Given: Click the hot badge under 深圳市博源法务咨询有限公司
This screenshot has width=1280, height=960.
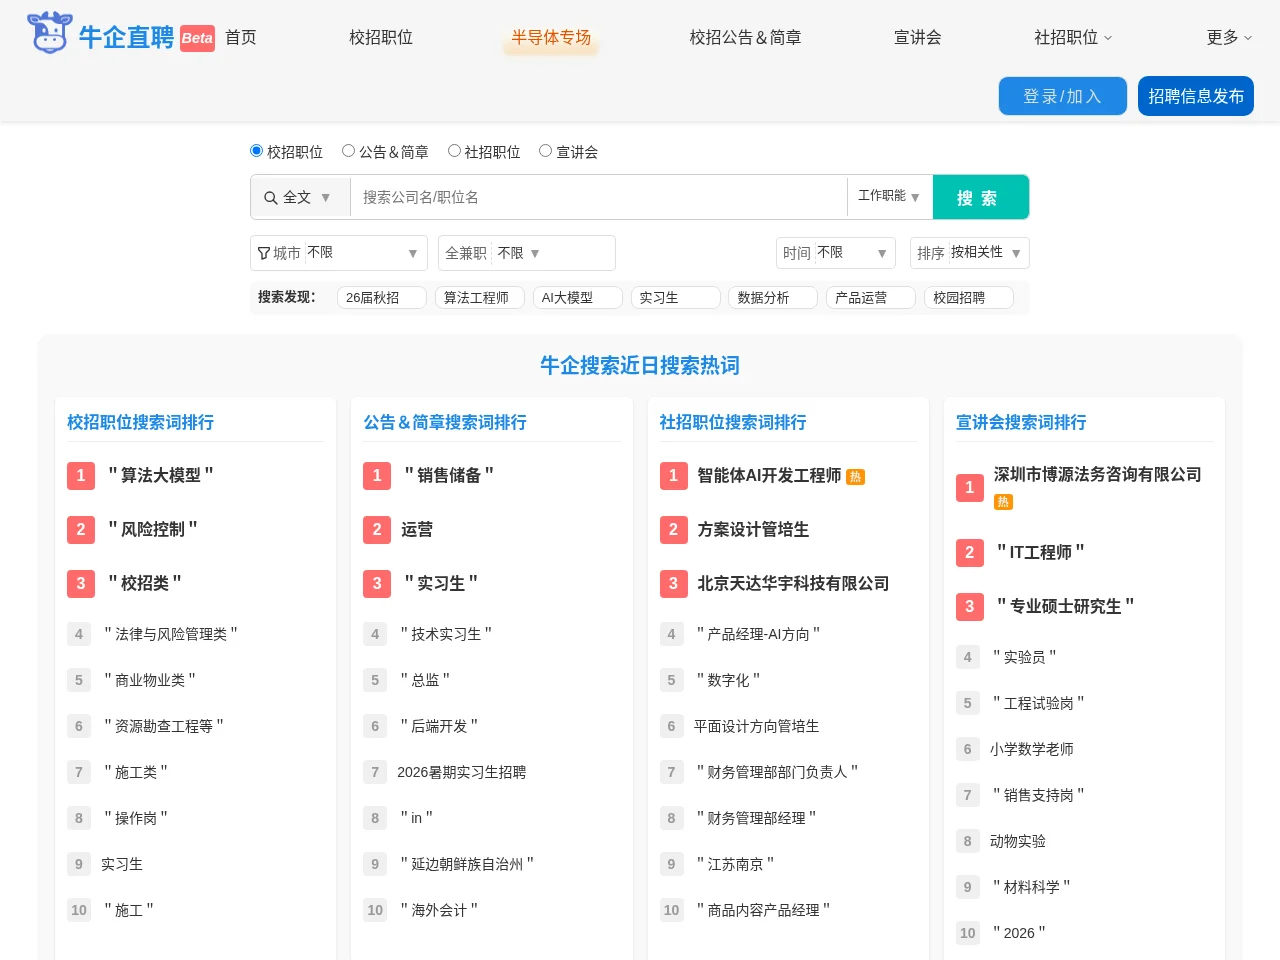Looking at the screenshot, I should point(1003,502).
